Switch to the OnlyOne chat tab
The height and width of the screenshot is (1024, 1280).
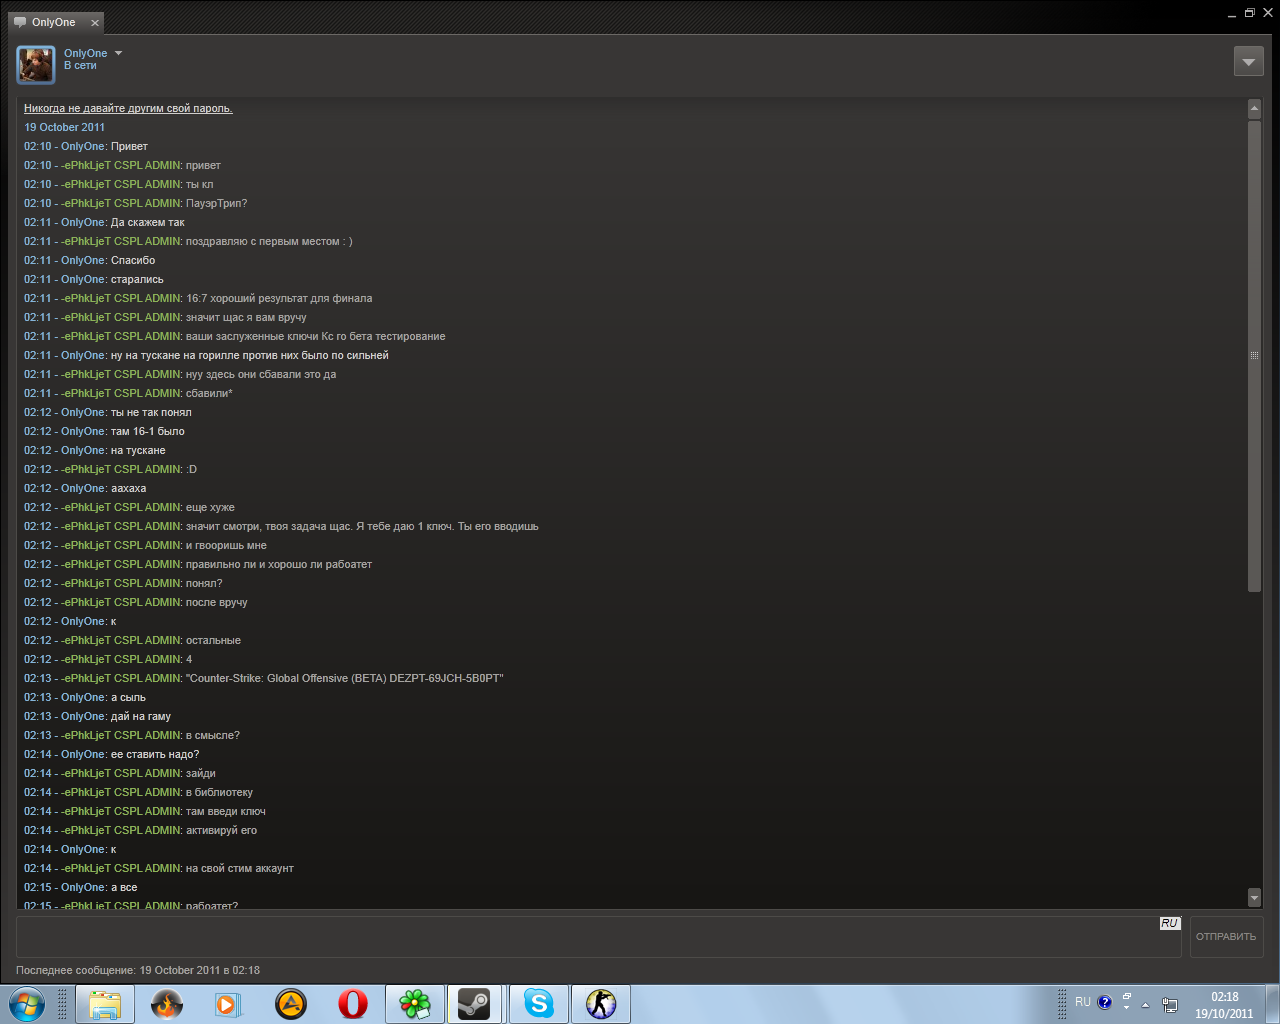[x=54, y=22]
